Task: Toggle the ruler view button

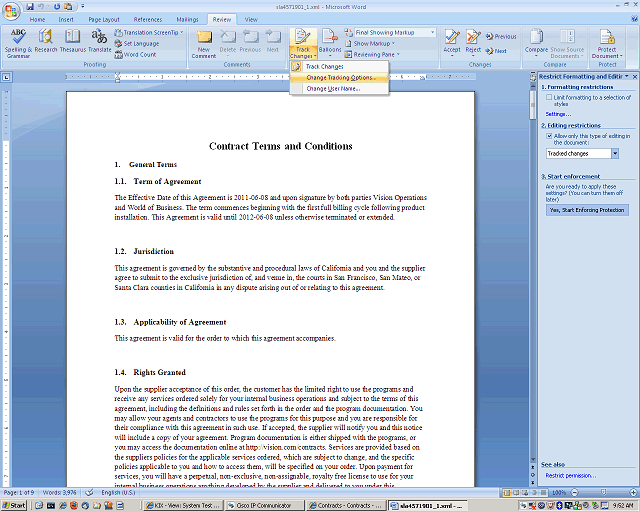Action: pyautogui.click(x=532, y=76)
